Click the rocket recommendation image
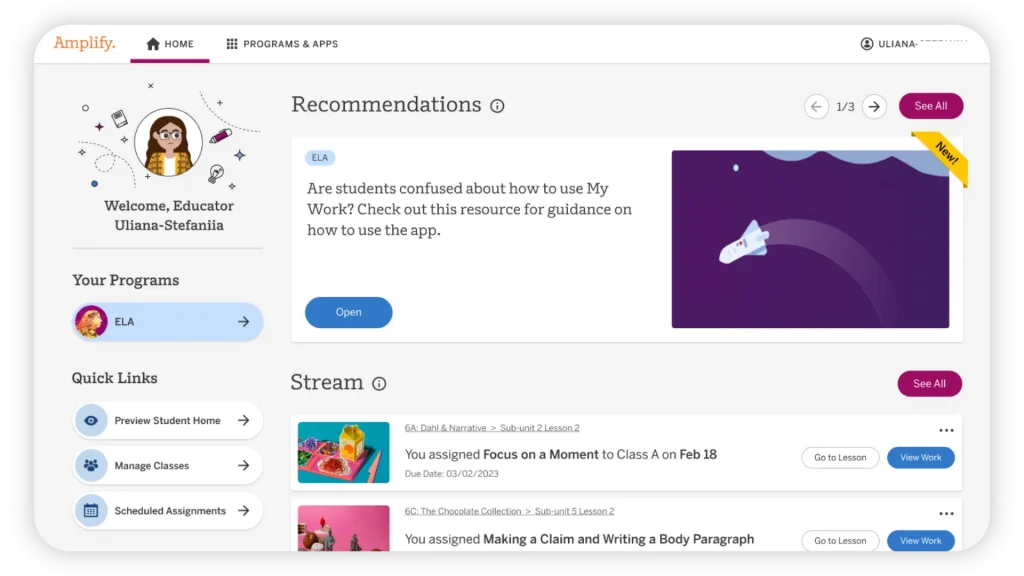The image size is (1024, 576). click(810, 239)
